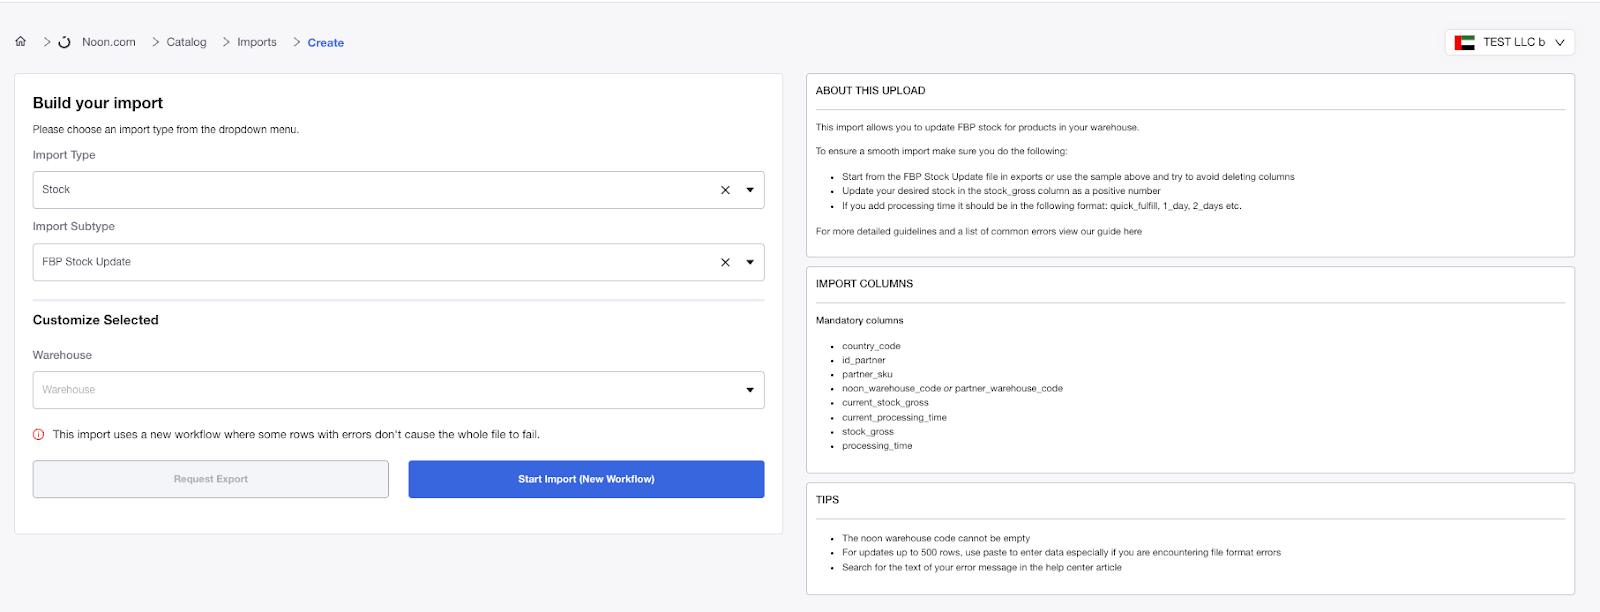Navigate to Catalog in the breadcrumb
Image resolution: width=1600 pixels, height=612 pixels.
[x=186, y=42]
